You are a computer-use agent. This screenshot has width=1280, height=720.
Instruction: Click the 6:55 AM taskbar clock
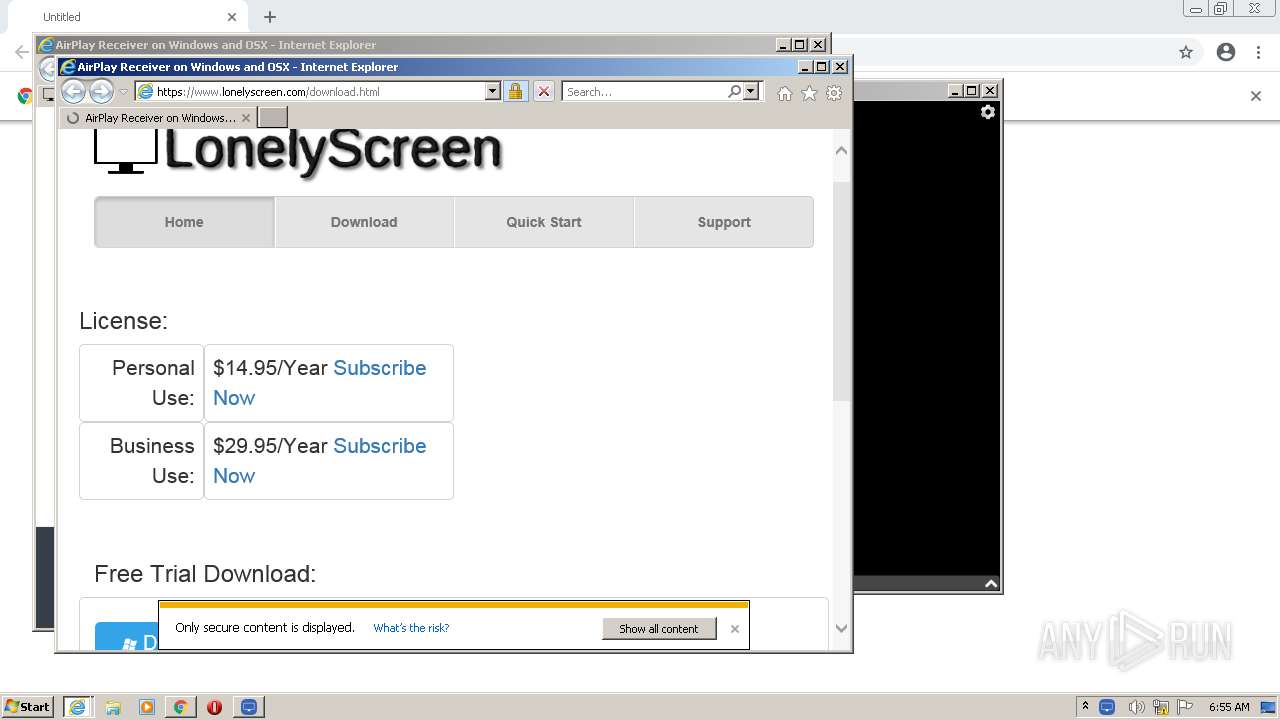[1229, 707]
